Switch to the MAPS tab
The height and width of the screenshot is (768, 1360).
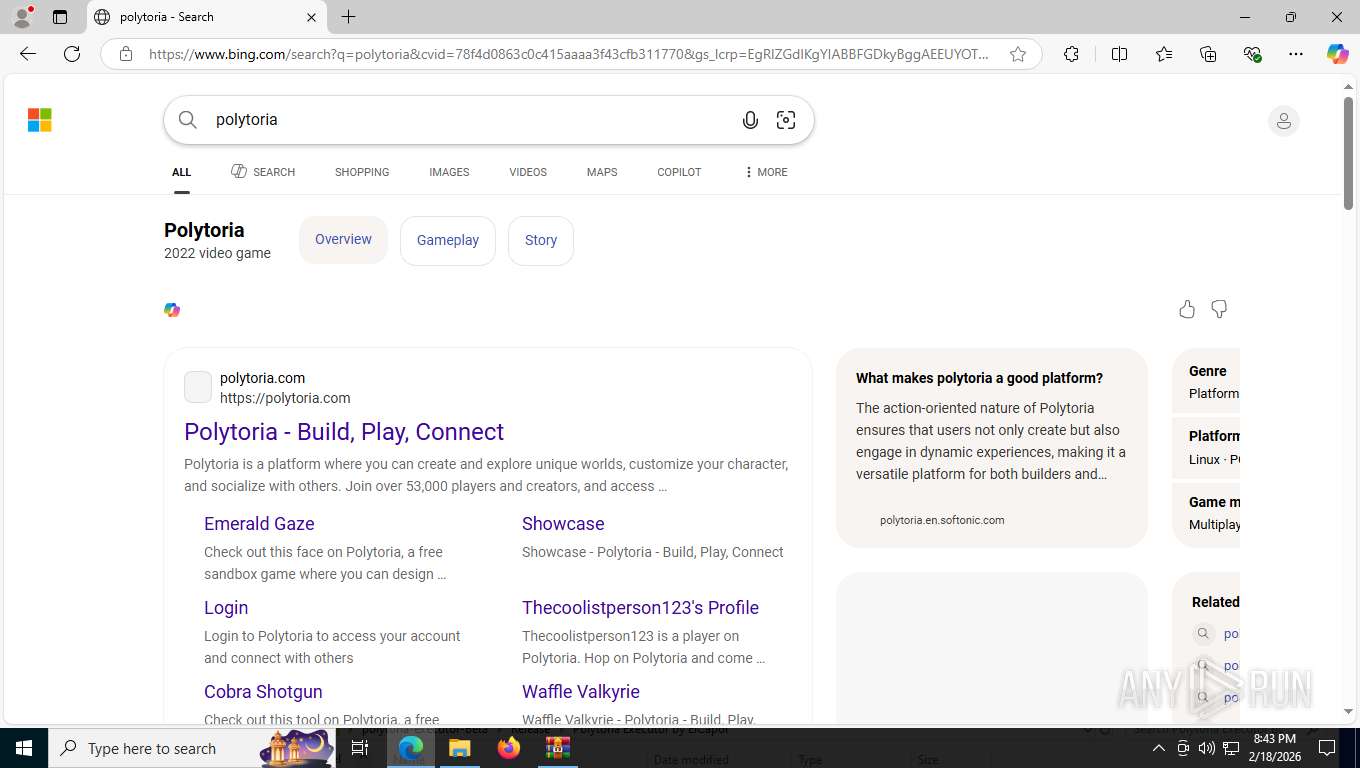coord(602,172)
